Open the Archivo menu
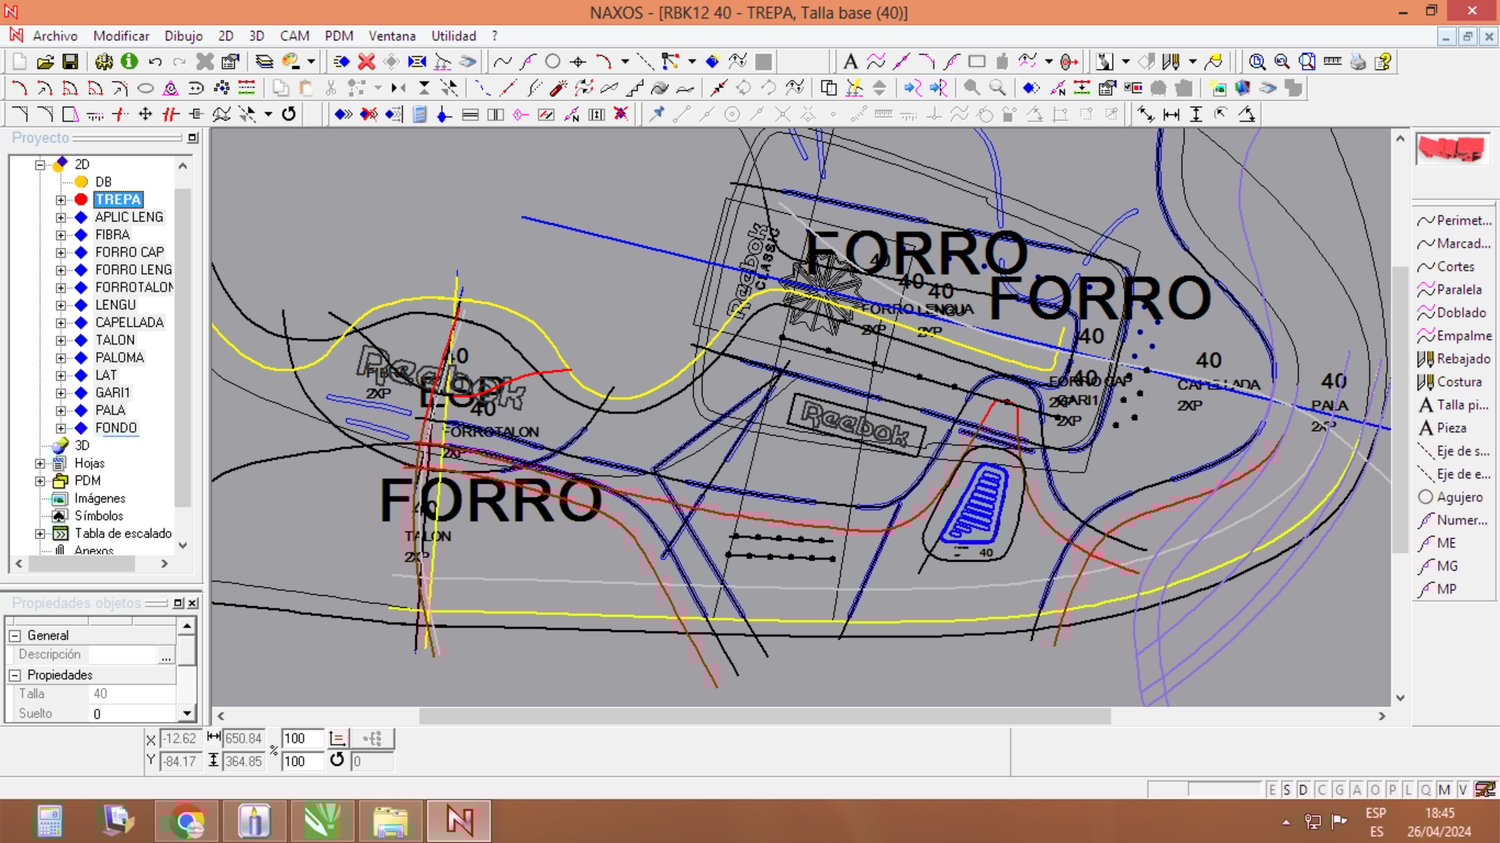 [55, 36]
